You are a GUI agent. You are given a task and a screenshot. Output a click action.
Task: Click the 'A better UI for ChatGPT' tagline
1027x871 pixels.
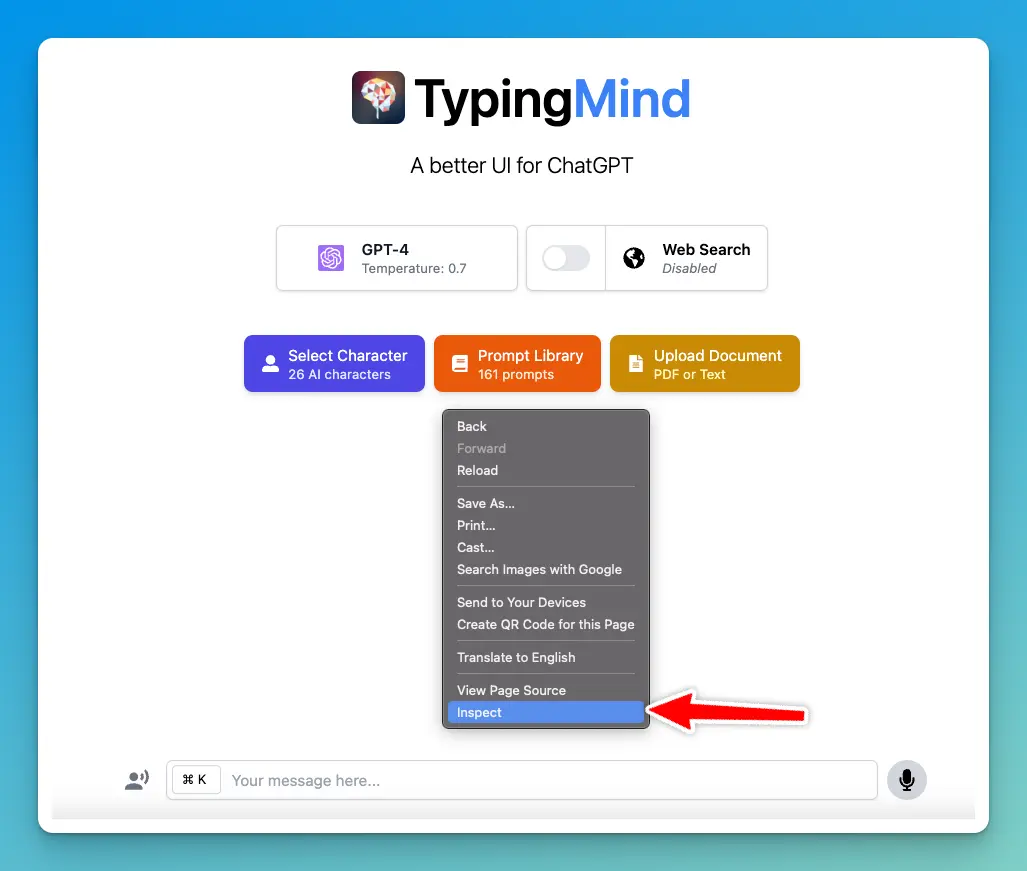click(x=521, y=166)
